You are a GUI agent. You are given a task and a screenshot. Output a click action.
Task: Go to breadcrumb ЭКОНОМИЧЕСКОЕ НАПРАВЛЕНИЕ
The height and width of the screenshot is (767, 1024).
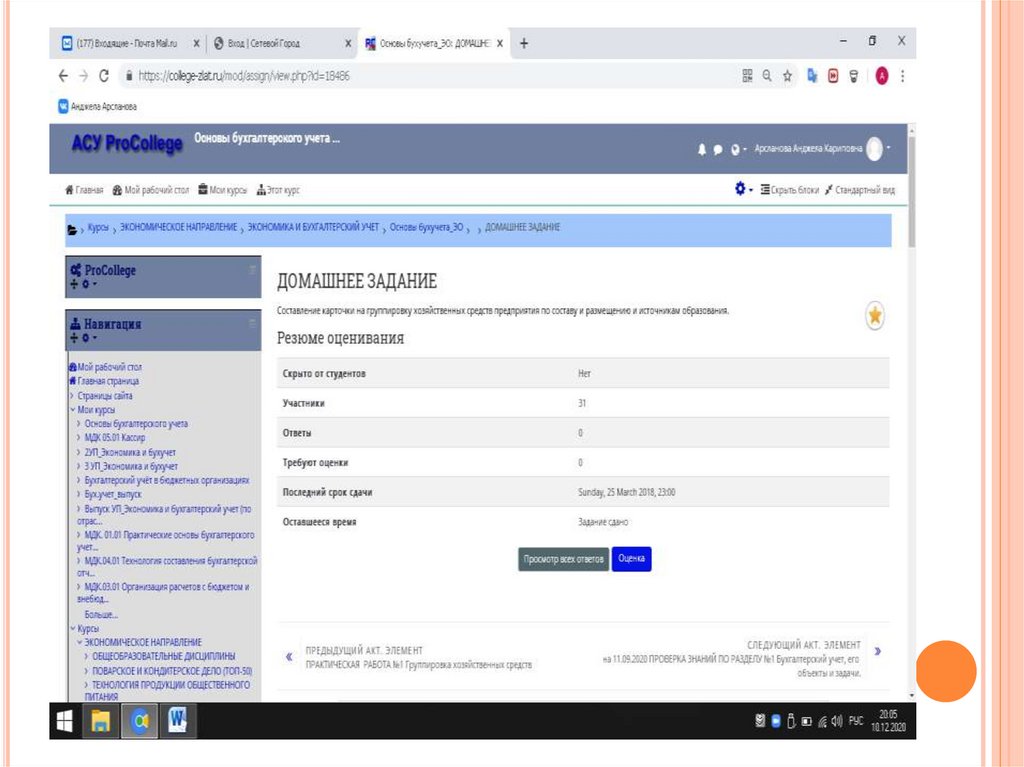pyautogui.click(x=178, y=227)
